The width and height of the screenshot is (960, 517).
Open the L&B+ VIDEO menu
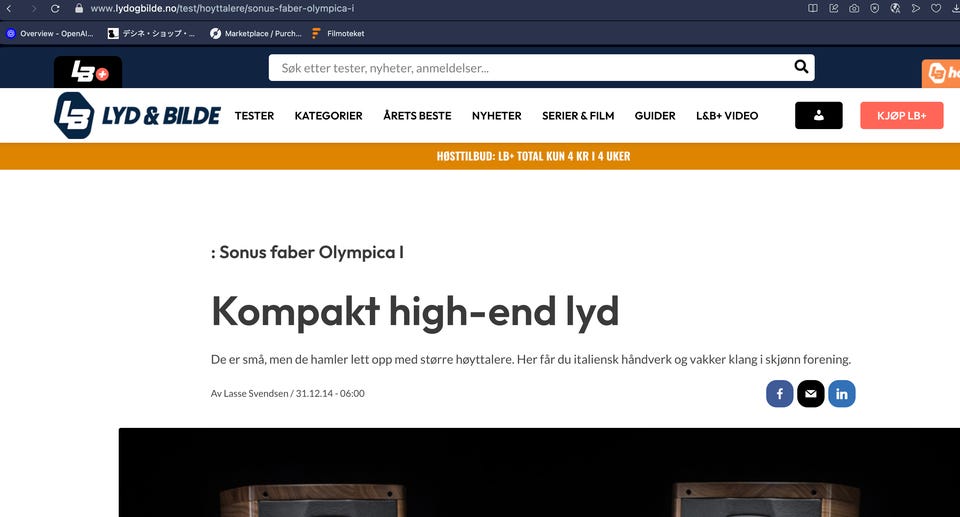[x=727, y=116]
